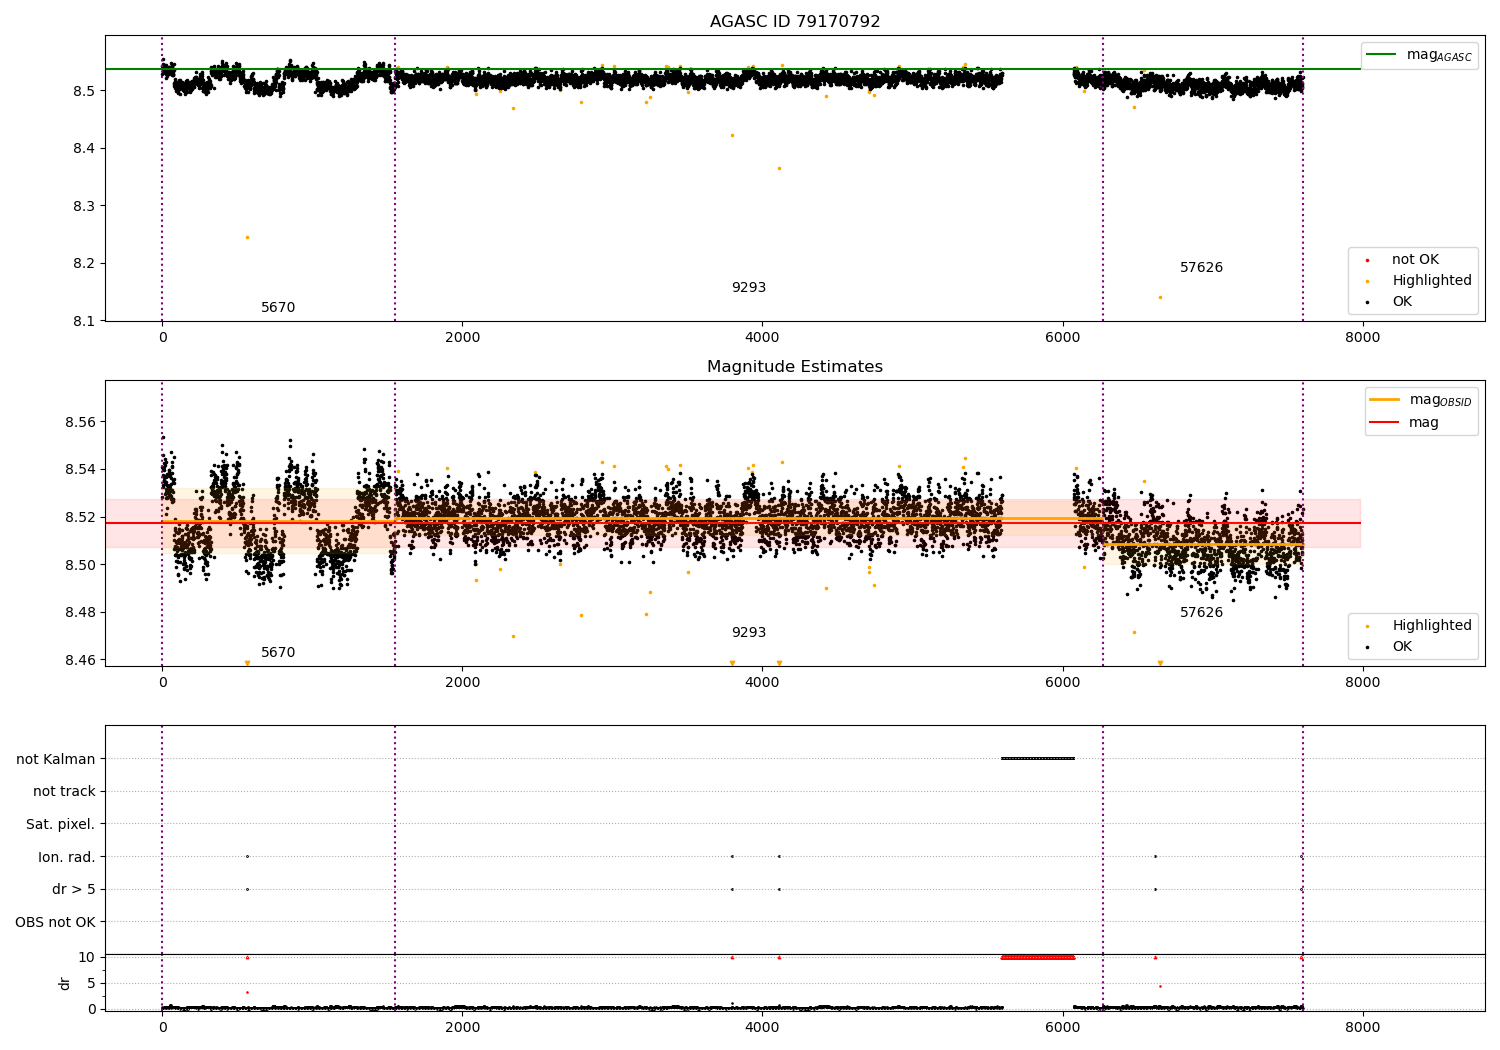Click the 'not Kalman' row label
The height and width of the screenshot is (1050, 1500).
(x=56, y=759)
